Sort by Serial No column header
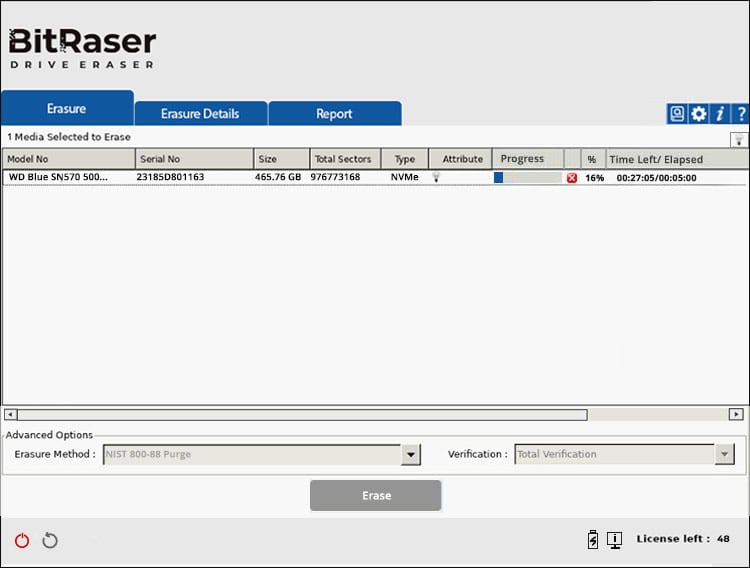The height and width of the screenshot is (568, 750). [x=194, y=159]
